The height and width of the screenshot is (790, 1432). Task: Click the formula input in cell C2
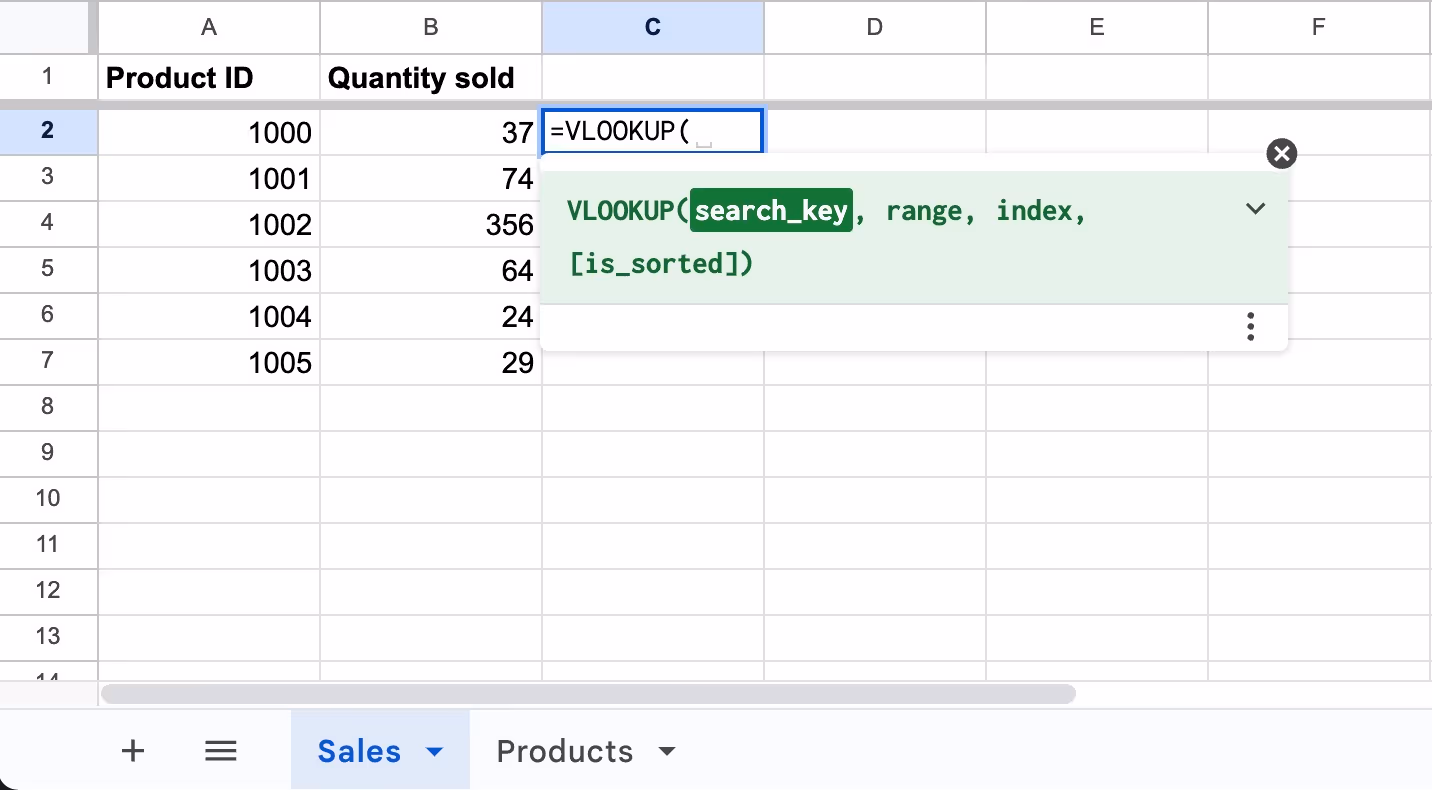click(652, 132)
